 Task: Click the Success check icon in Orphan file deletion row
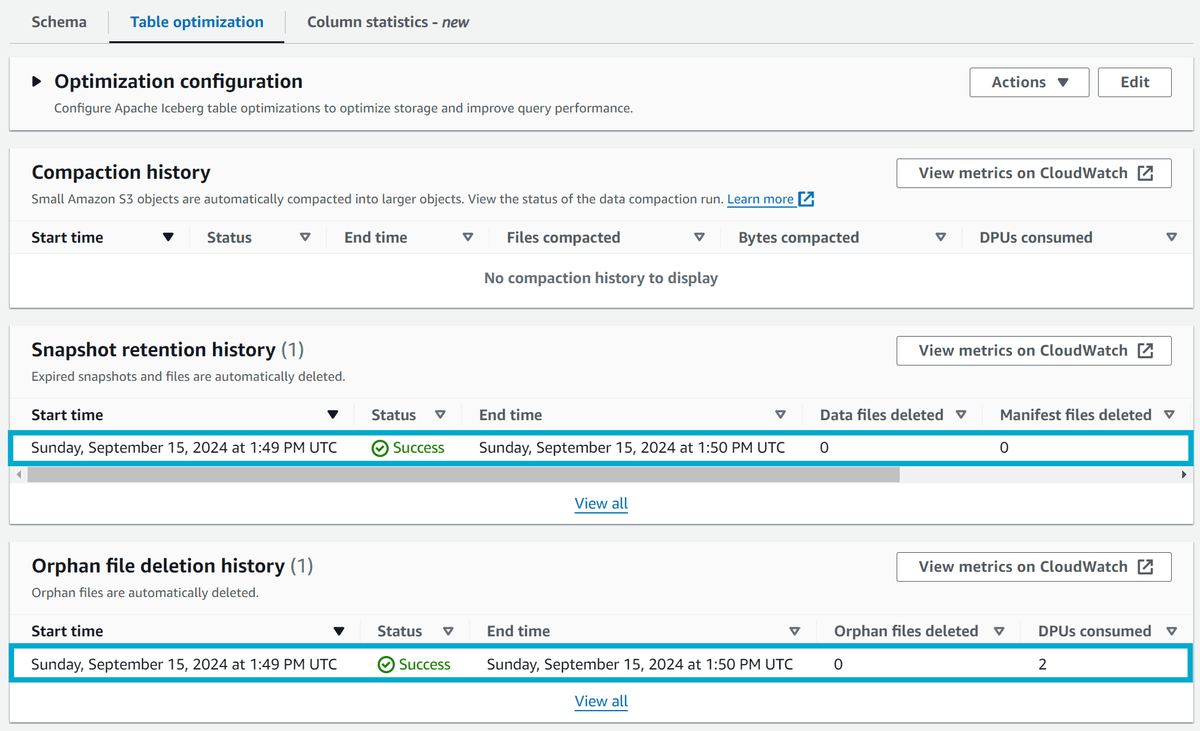coord(388,663)
